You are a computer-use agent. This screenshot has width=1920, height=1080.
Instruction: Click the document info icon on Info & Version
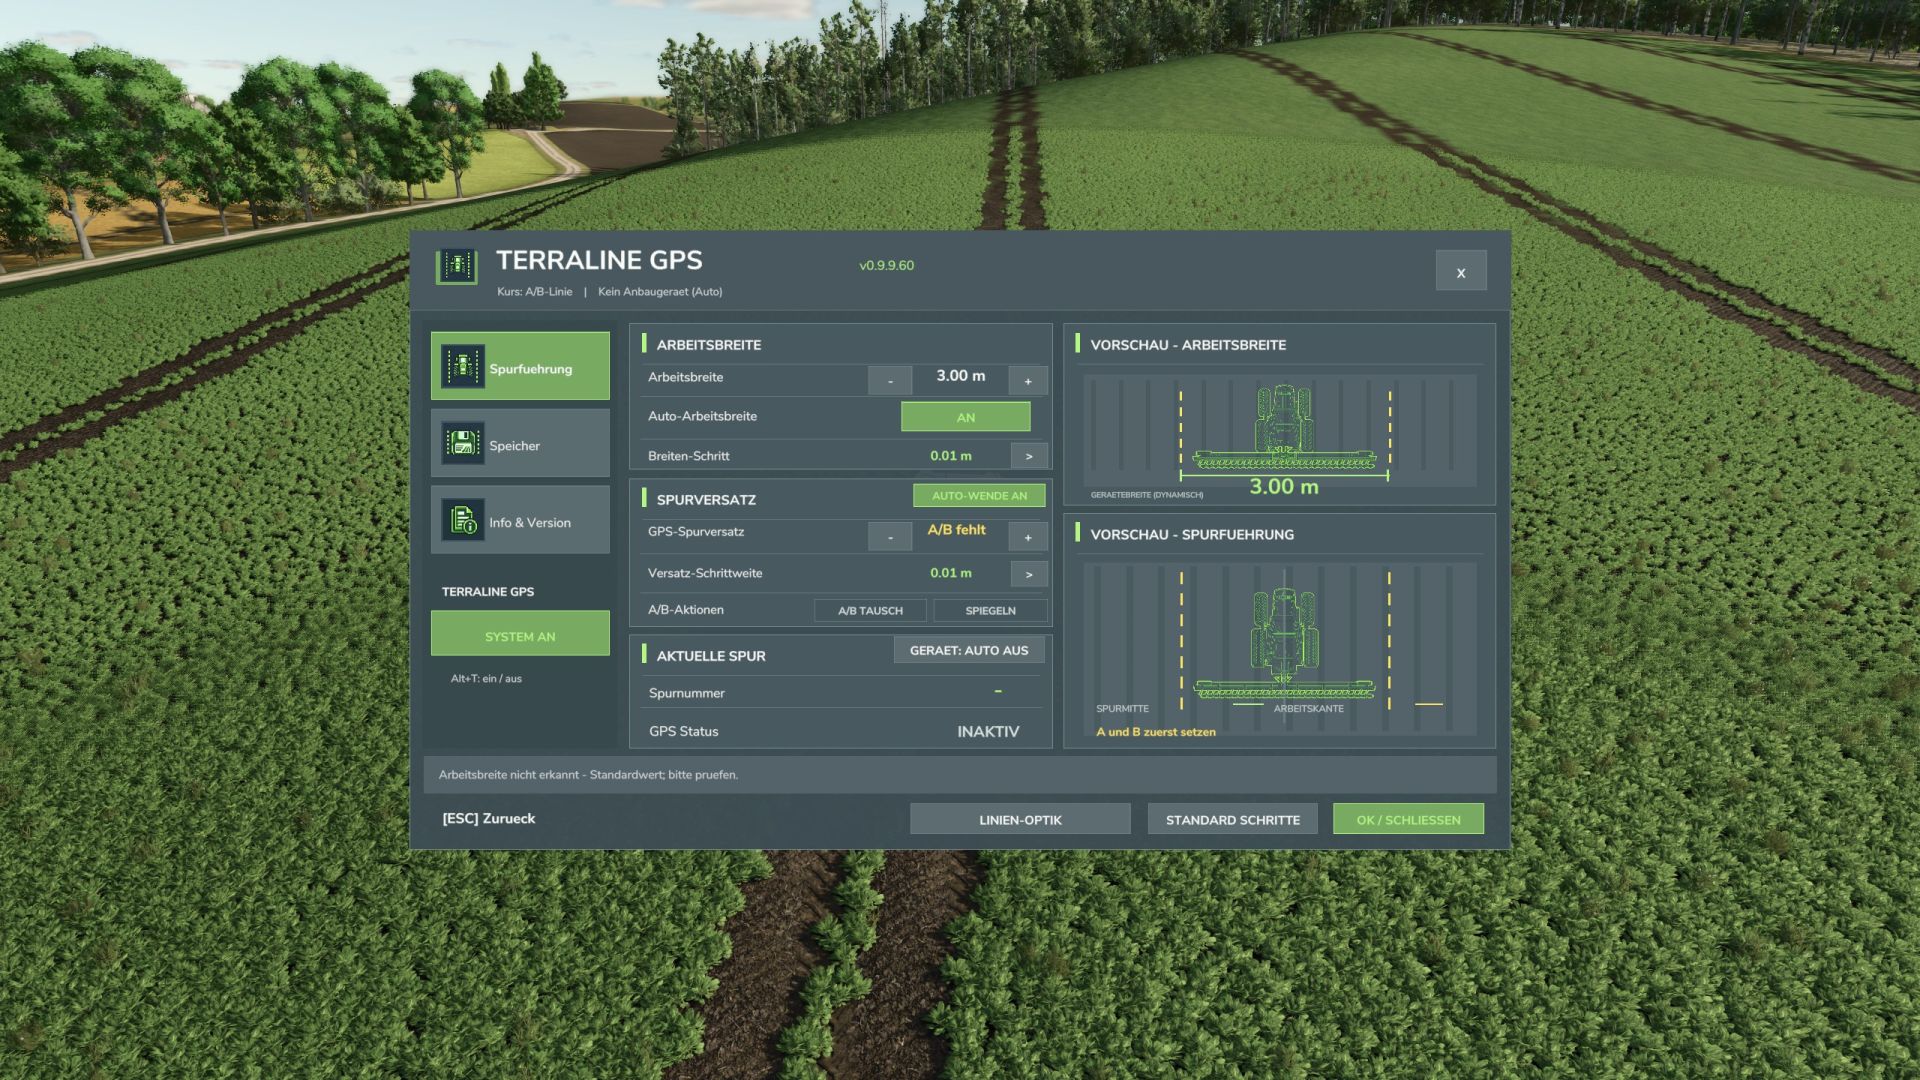462,520
